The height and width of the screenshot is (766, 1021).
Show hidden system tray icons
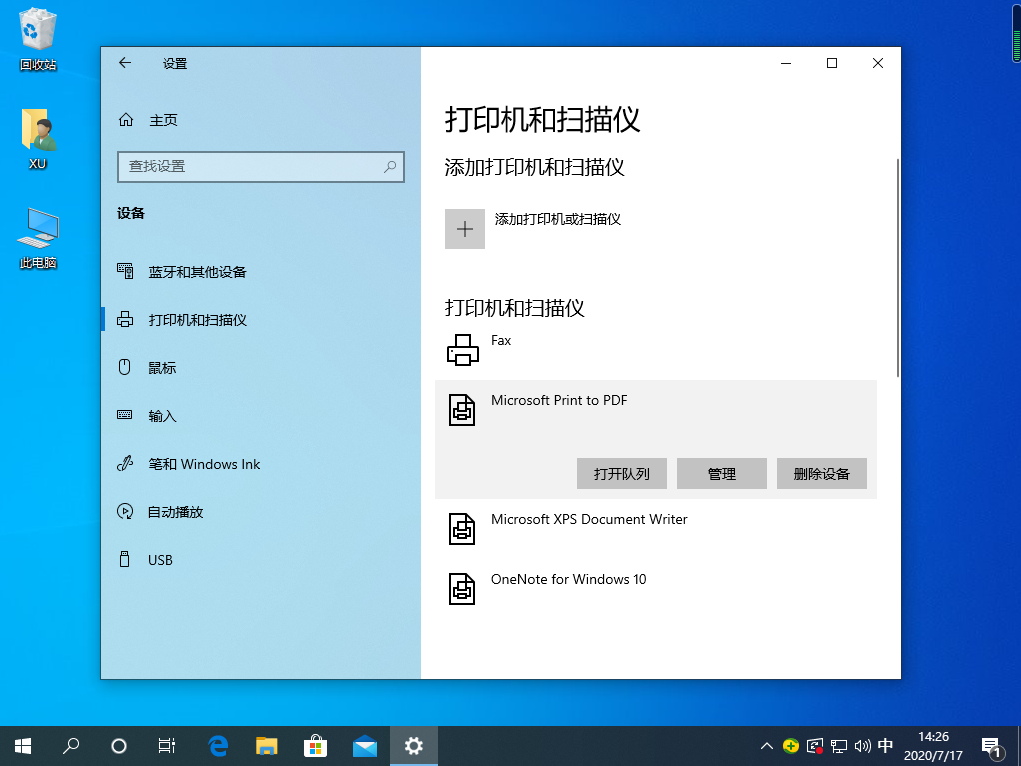[766, 746]
